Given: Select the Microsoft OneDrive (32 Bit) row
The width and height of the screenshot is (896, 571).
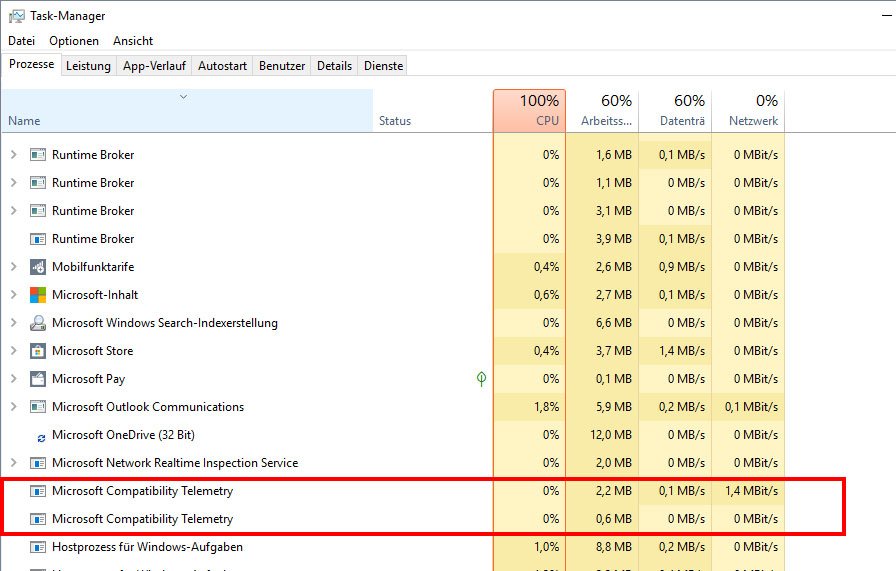Looking at the screenshot, I should (x=393, y=435).
